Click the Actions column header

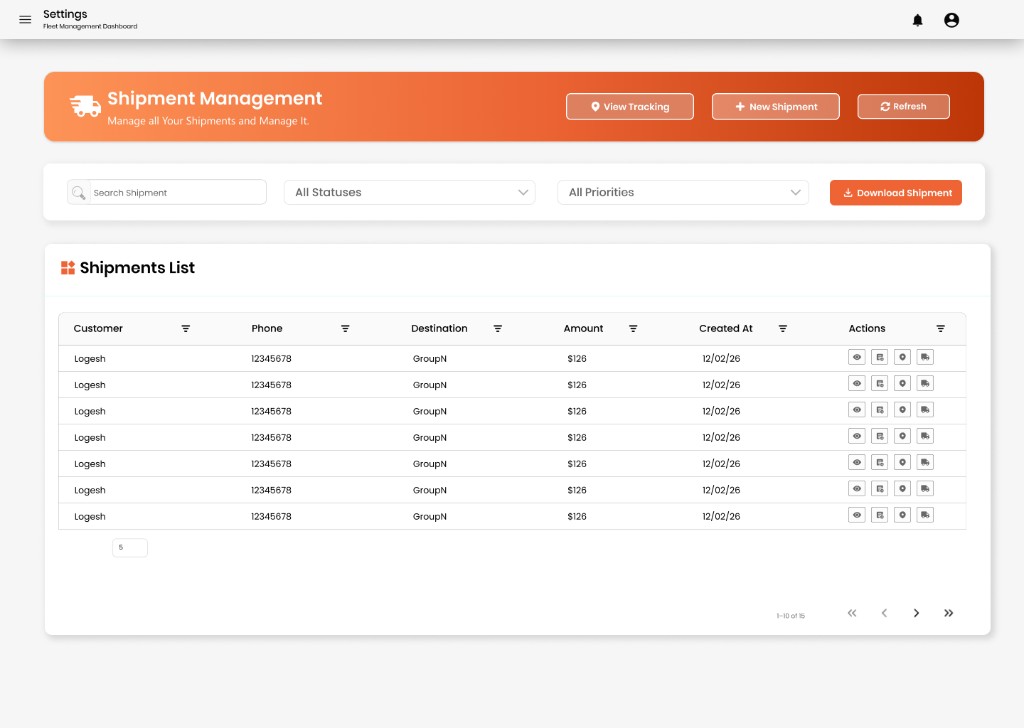click(867, 328)
